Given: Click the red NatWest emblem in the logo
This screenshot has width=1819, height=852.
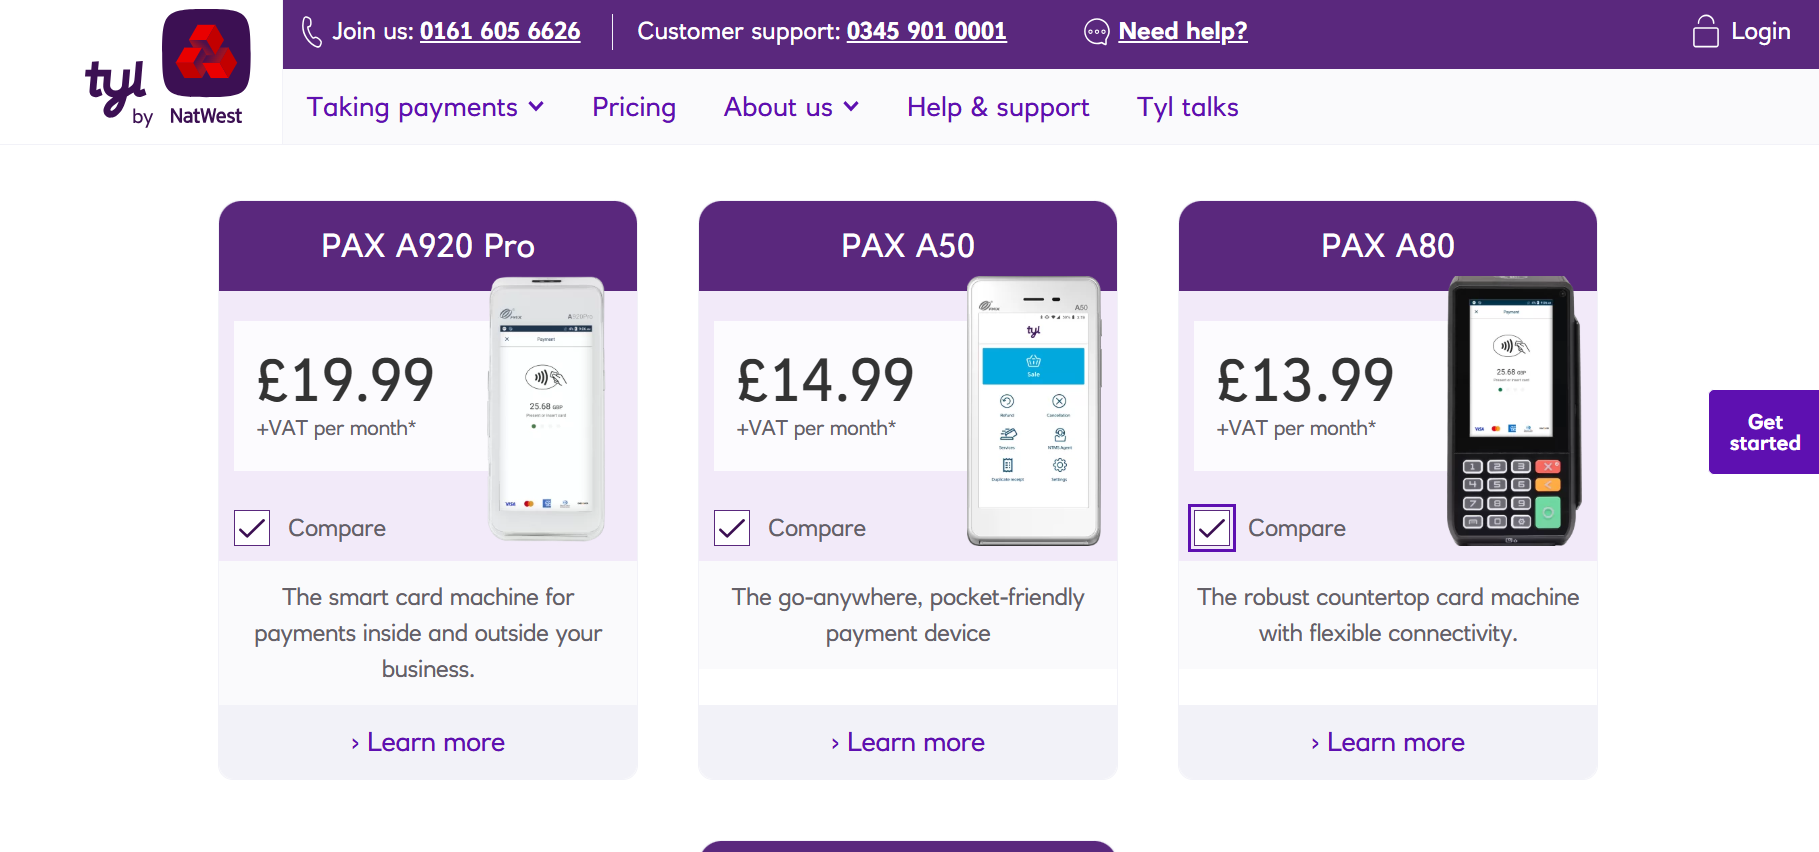Looking at the screenshot, I should (x=207, y=53).
